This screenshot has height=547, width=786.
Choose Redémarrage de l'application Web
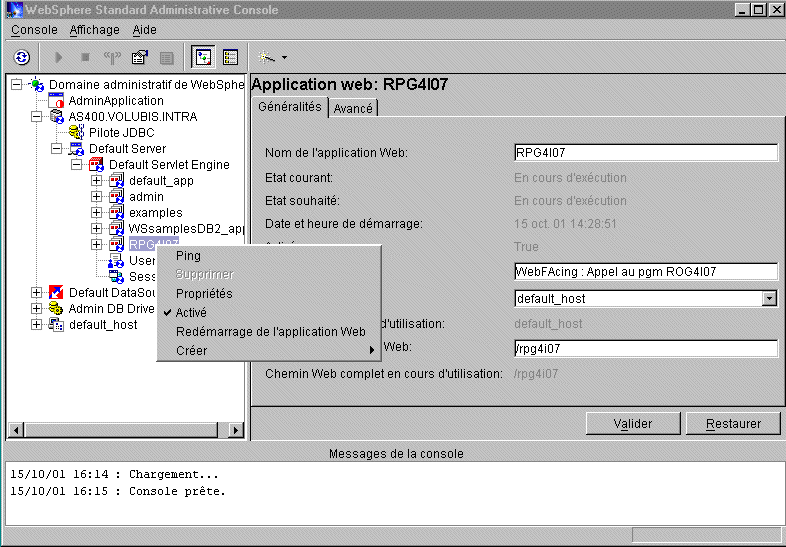tap(269, 331)
